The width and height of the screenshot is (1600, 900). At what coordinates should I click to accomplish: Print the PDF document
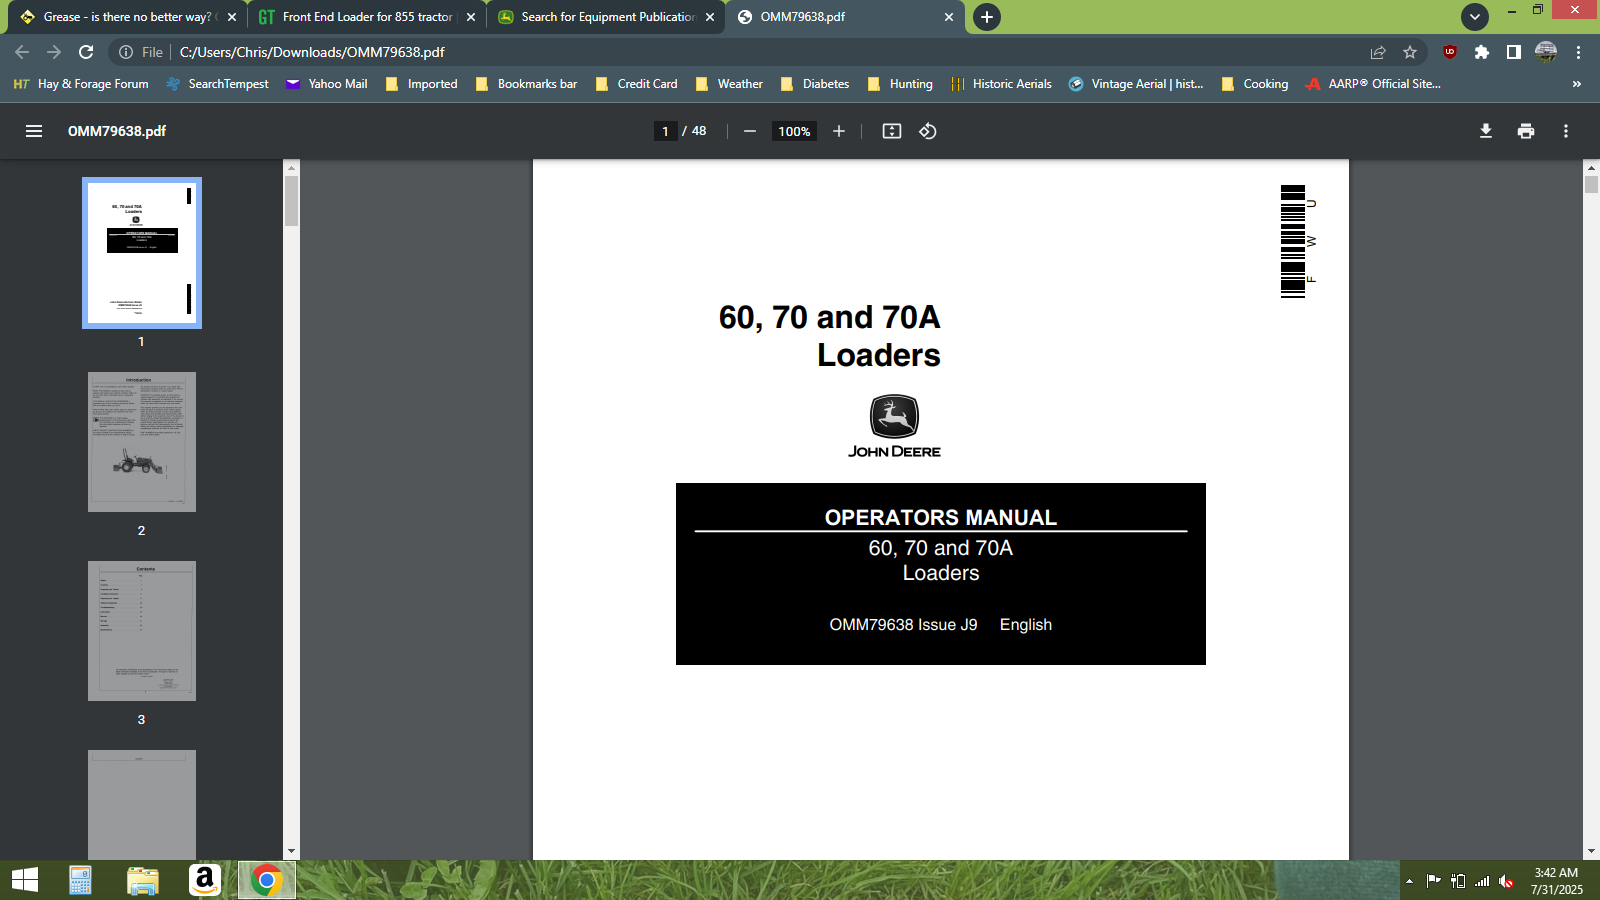1526,131
